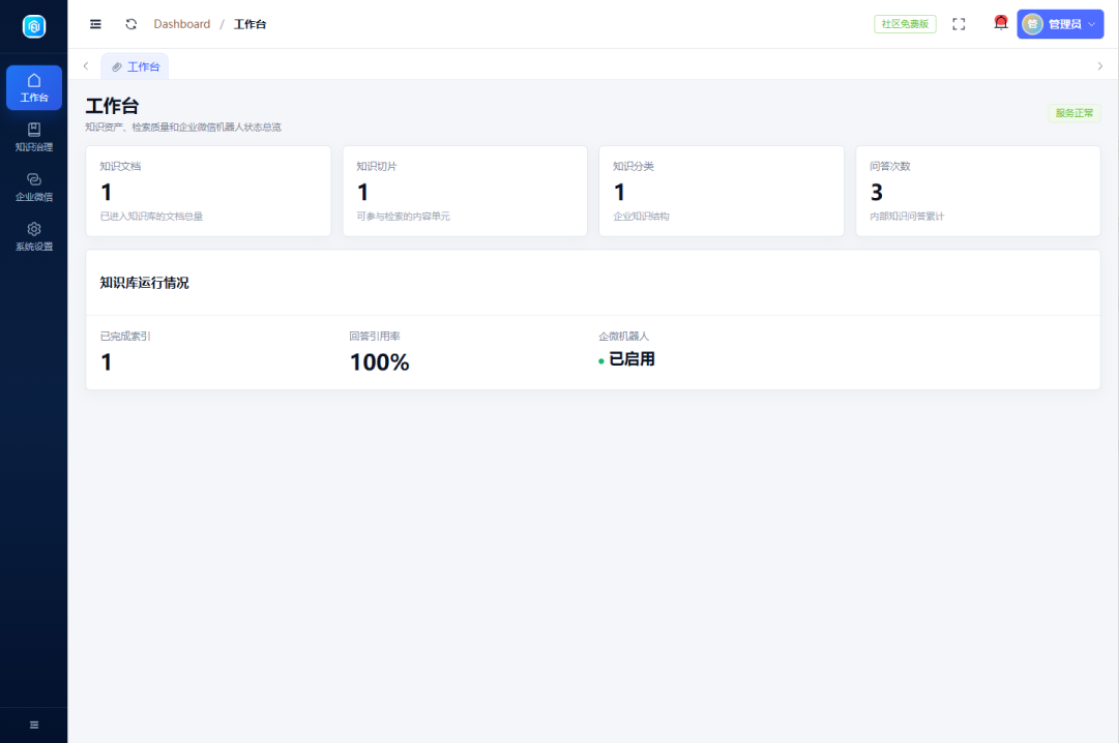The width and height of the screenshot is (1119, 743).
Task: Toggle sidebar collapse icon at sidebar bottom
Action: 34,725
